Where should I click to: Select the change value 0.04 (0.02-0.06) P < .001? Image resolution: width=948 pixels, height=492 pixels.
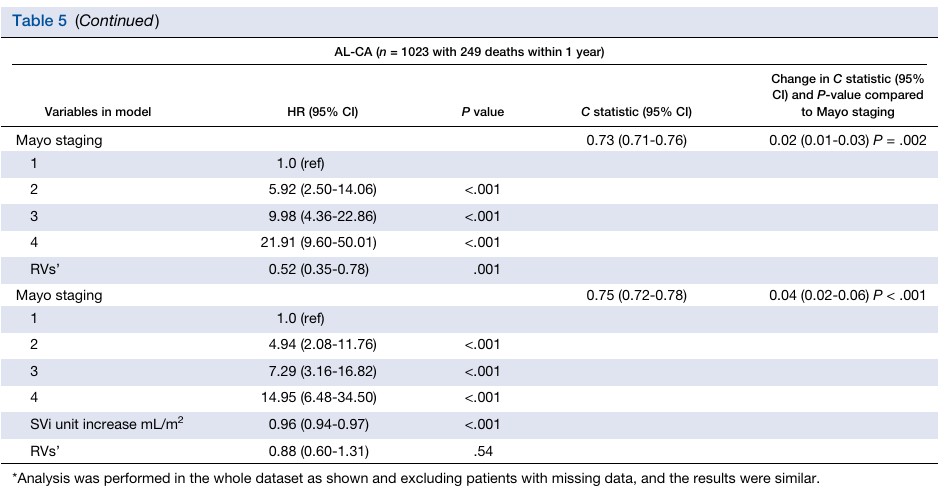coord(848,295)
